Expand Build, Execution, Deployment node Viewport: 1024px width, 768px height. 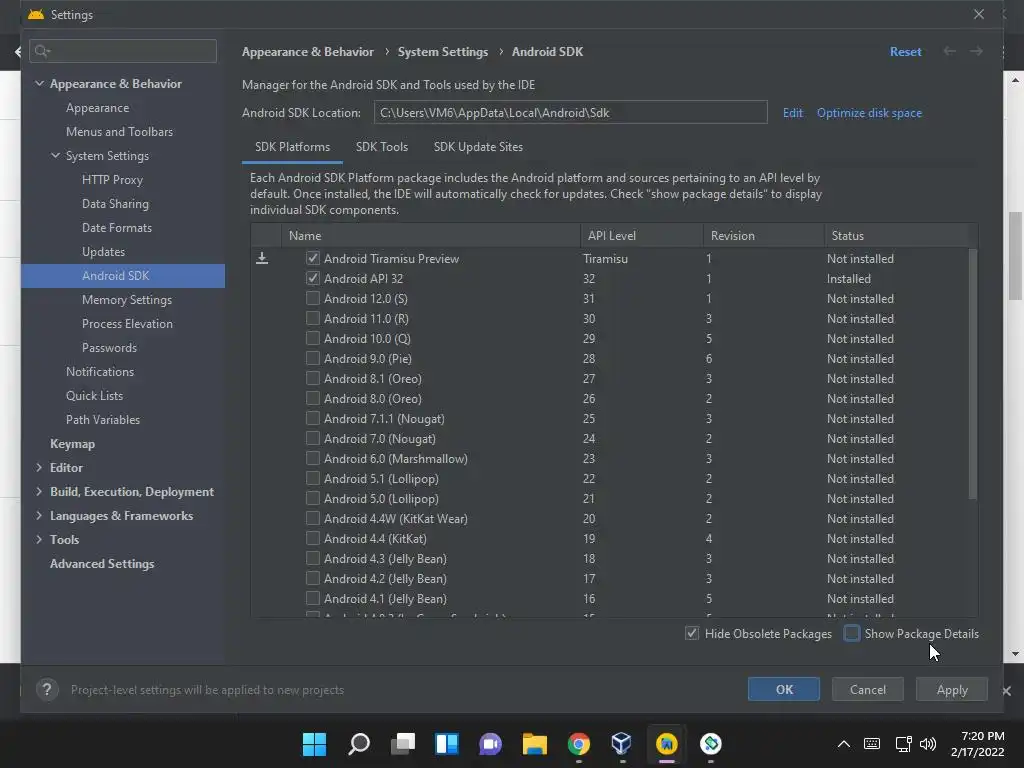[x=39, y=492]
